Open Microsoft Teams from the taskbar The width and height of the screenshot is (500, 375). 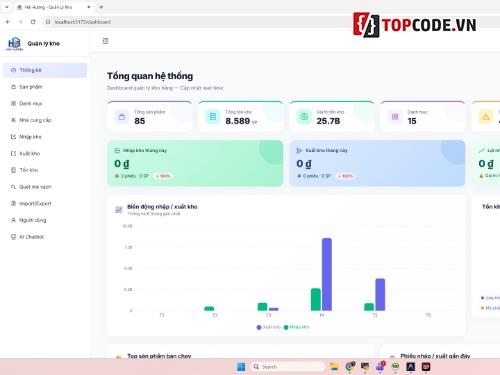(380, 367)
